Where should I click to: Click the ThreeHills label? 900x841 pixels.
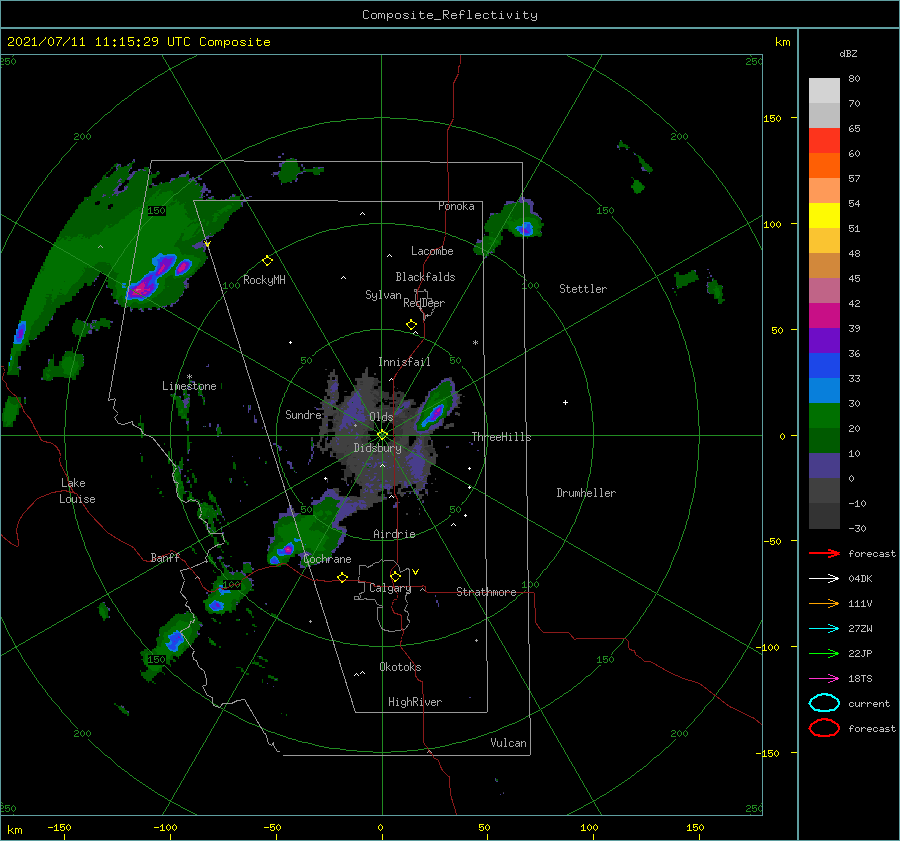[501, 437]
